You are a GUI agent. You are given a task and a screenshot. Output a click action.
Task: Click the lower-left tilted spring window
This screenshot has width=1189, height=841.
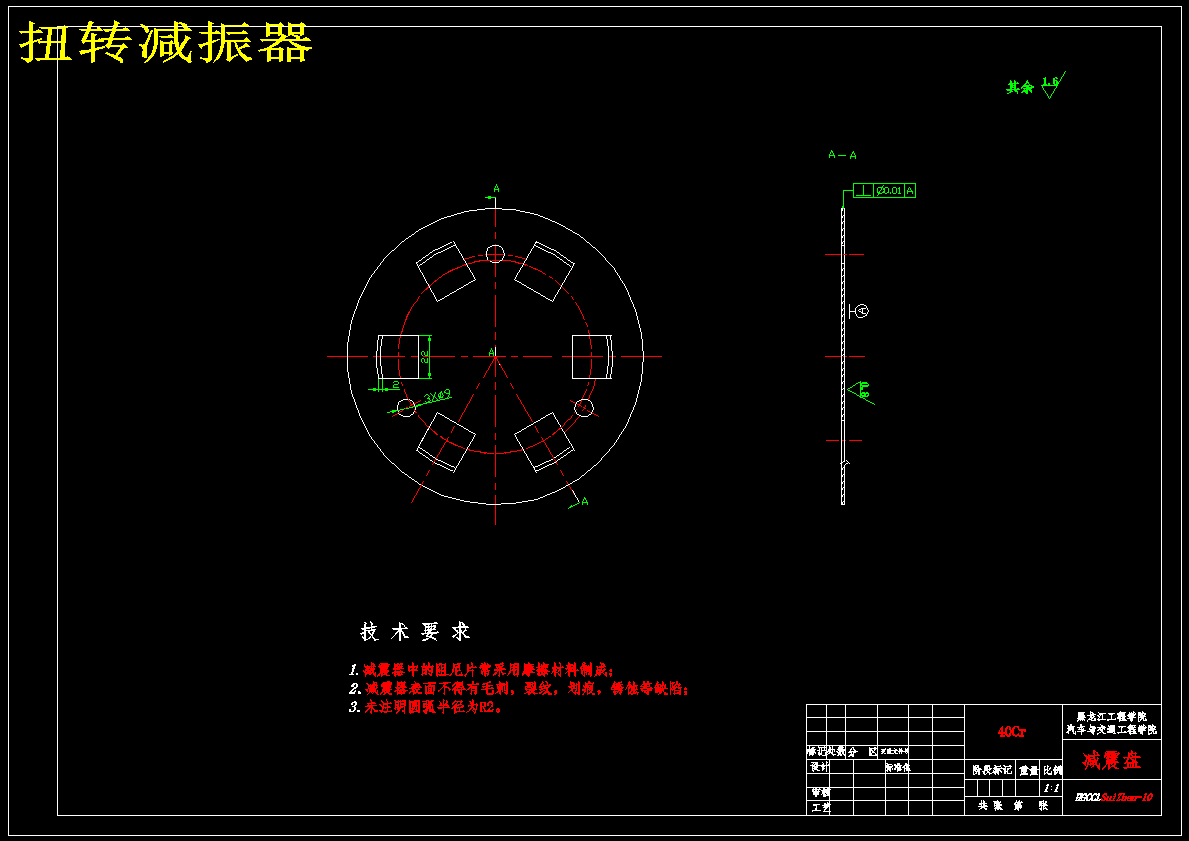pos(446,442)
